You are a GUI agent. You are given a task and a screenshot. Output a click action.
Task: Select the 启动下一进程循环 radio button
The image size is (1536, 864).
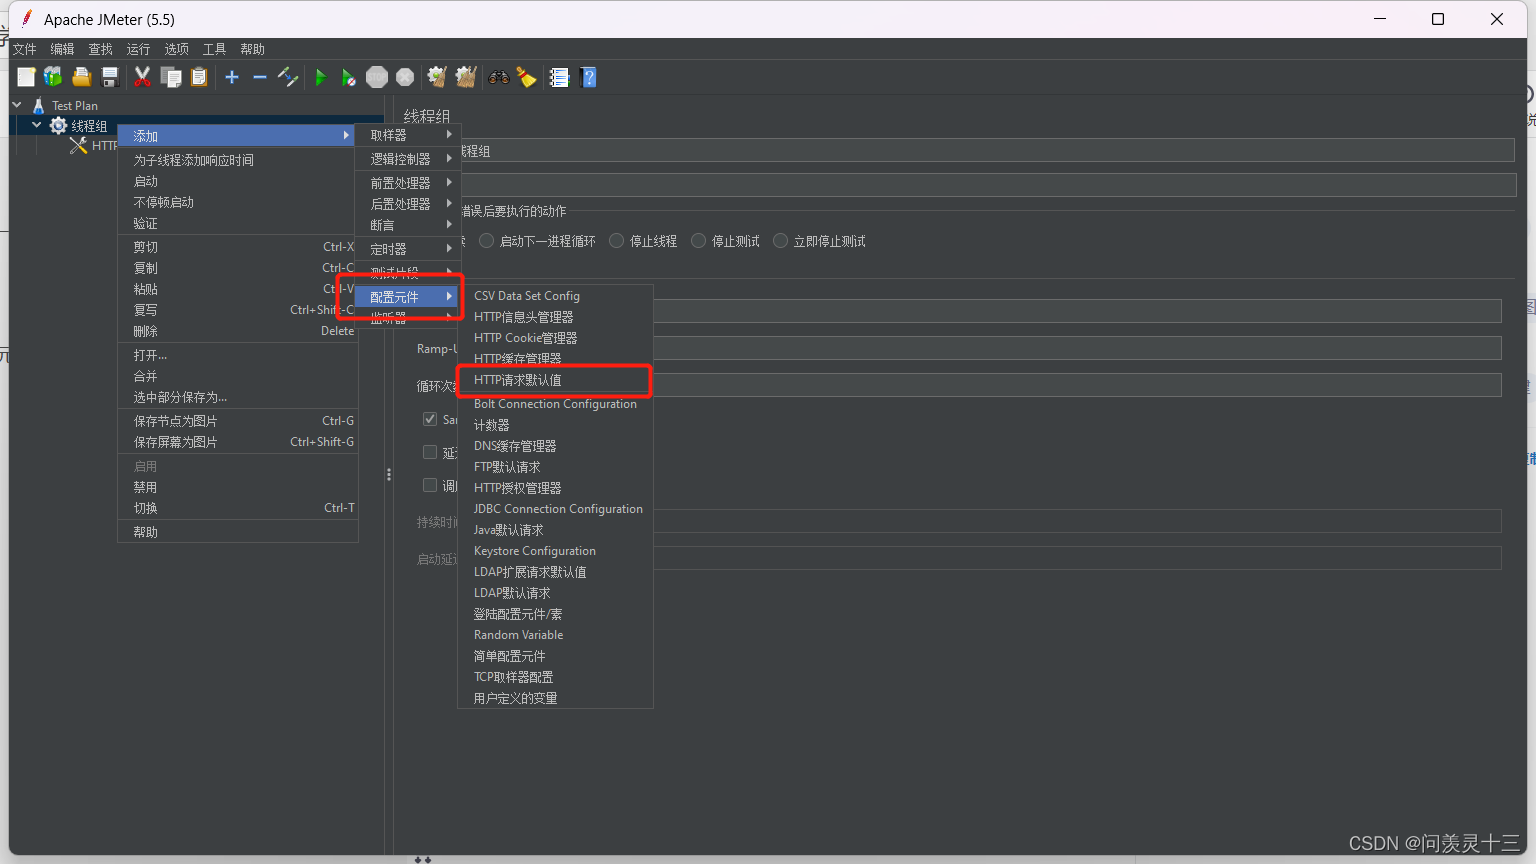(487, 241)
